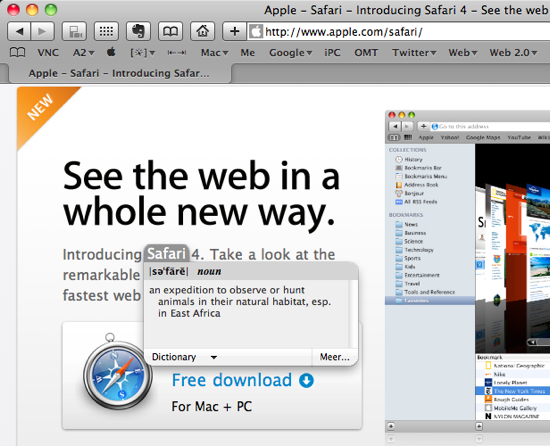Select The New York Times bookmark row
This screenshot has height=446, width=550.
coord(513,391)
